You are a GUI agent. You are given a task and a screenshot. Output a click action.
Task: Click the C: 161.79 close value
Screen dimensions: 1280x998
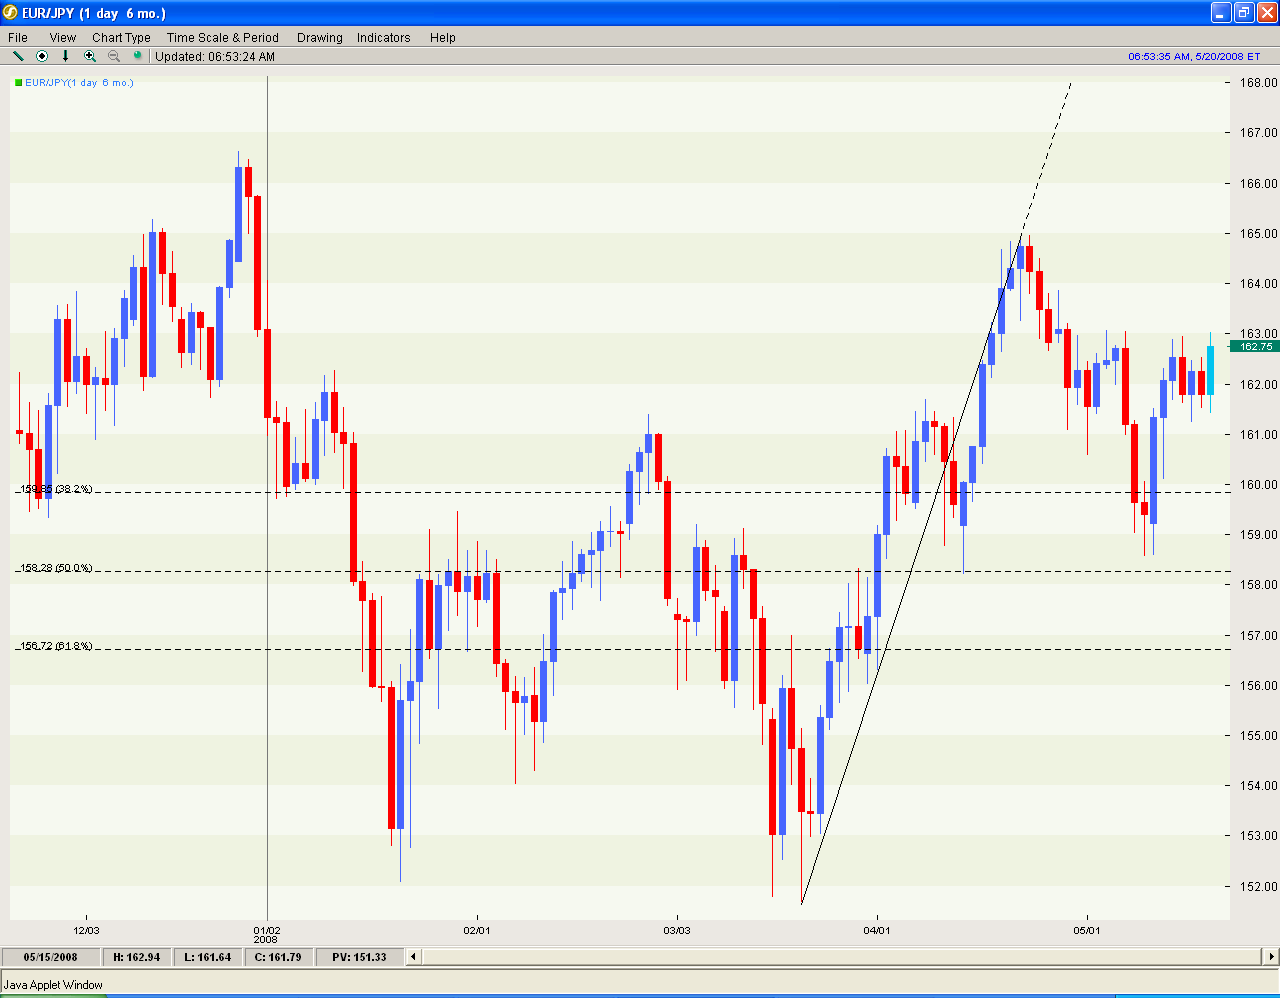tap(278, 957)
